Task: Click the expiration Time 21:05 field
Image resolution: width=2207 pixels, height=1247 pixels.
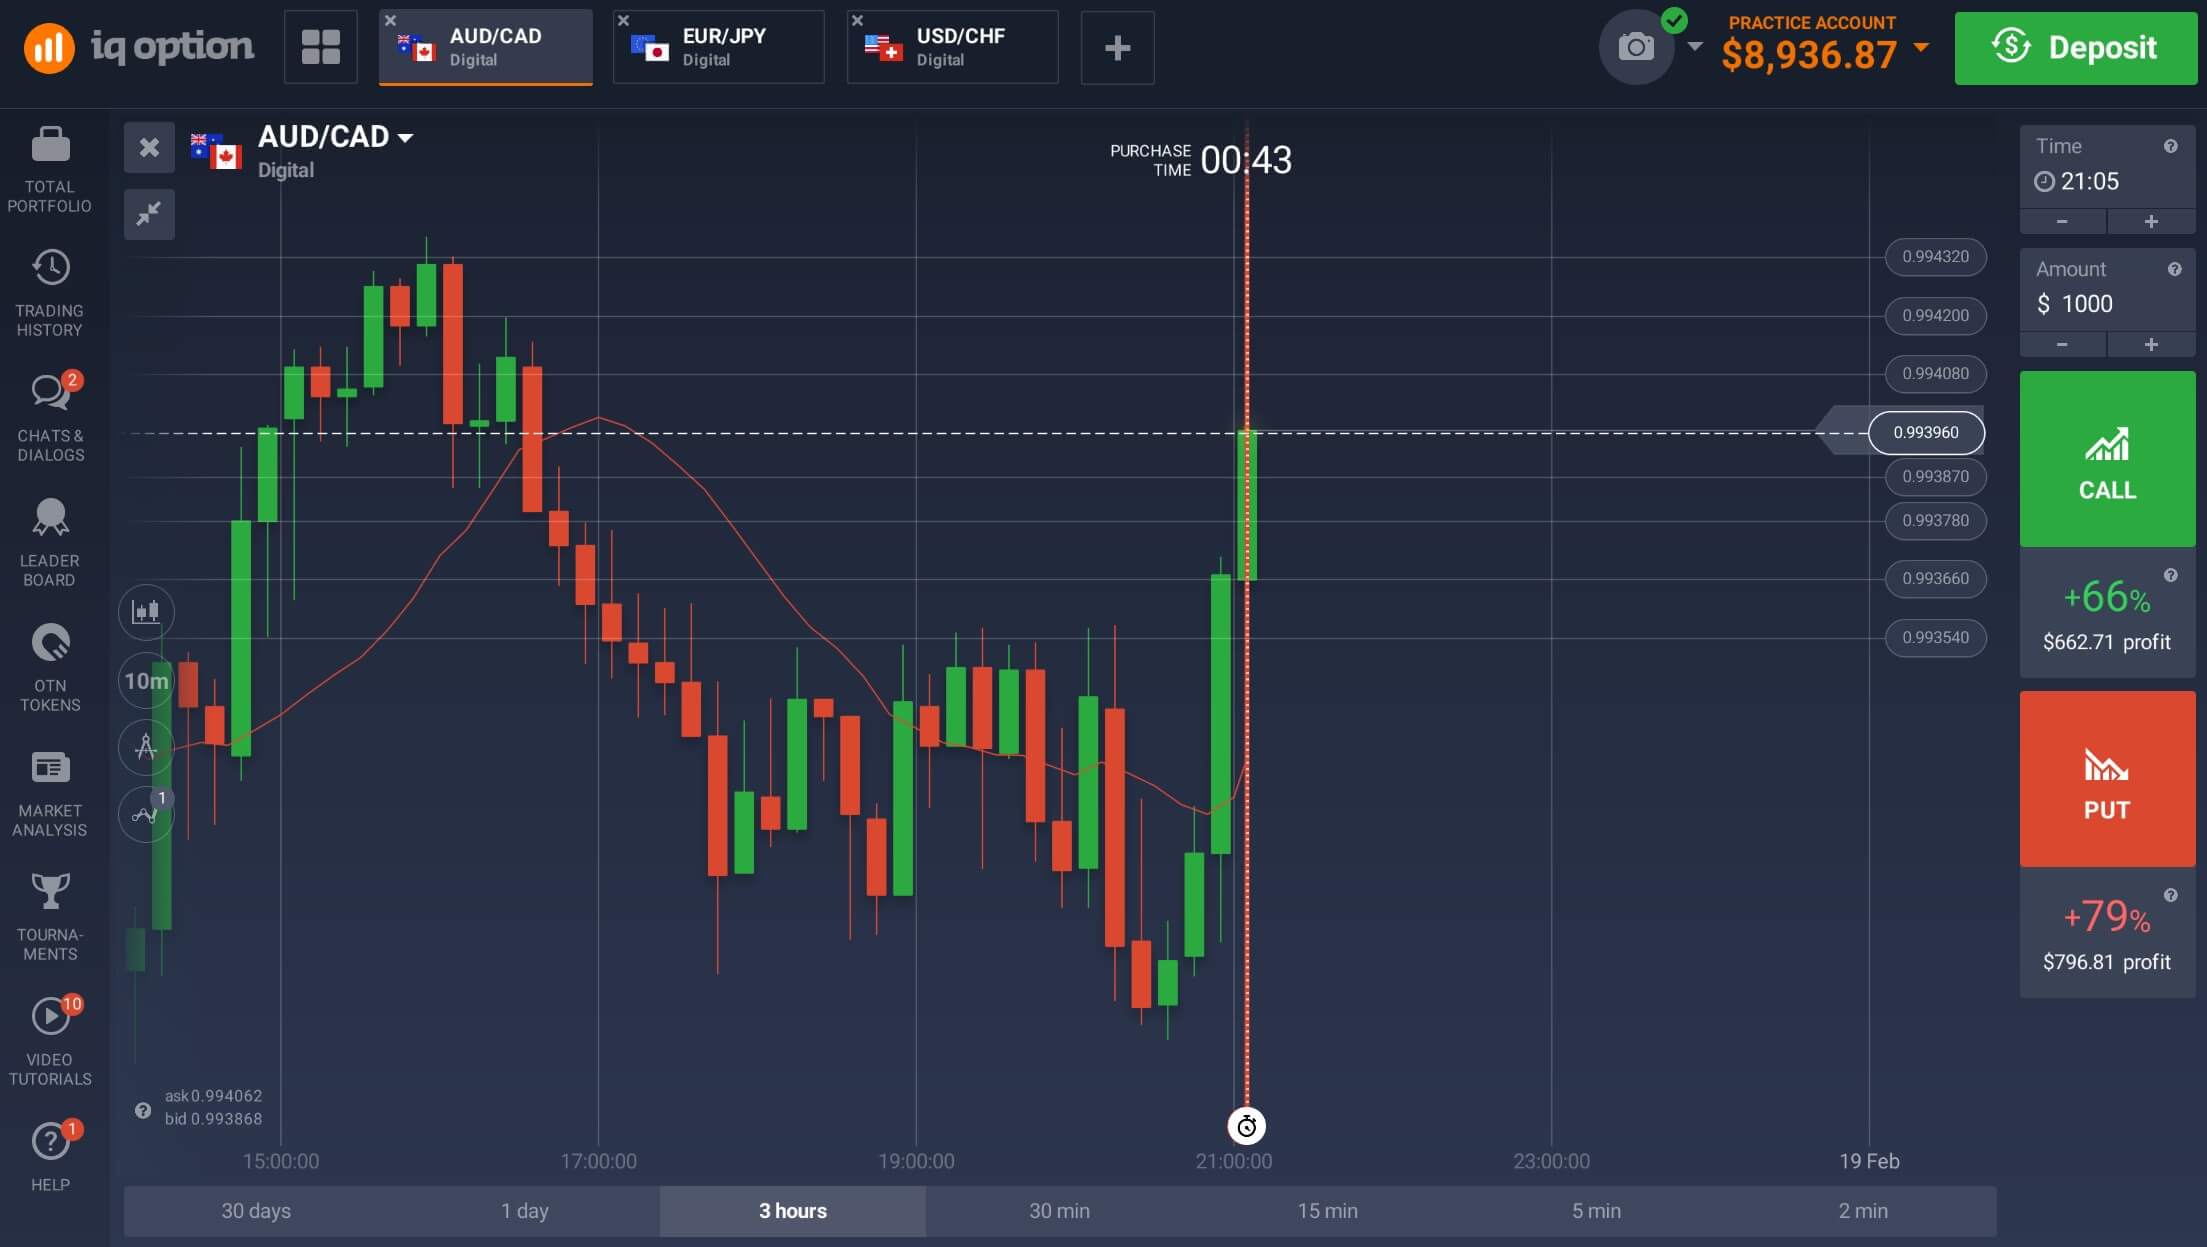Action: [2107, 168]
